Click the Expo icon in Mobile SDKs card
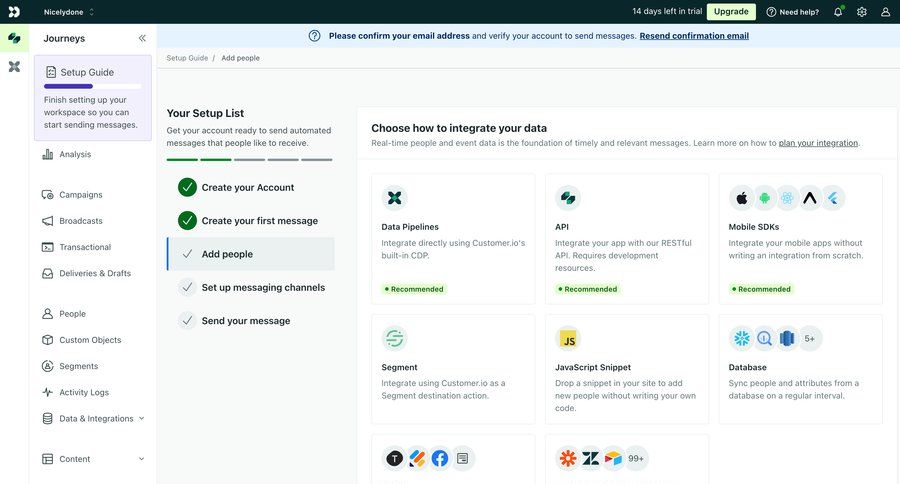The image size is (900, 484). tap(810, 198)
